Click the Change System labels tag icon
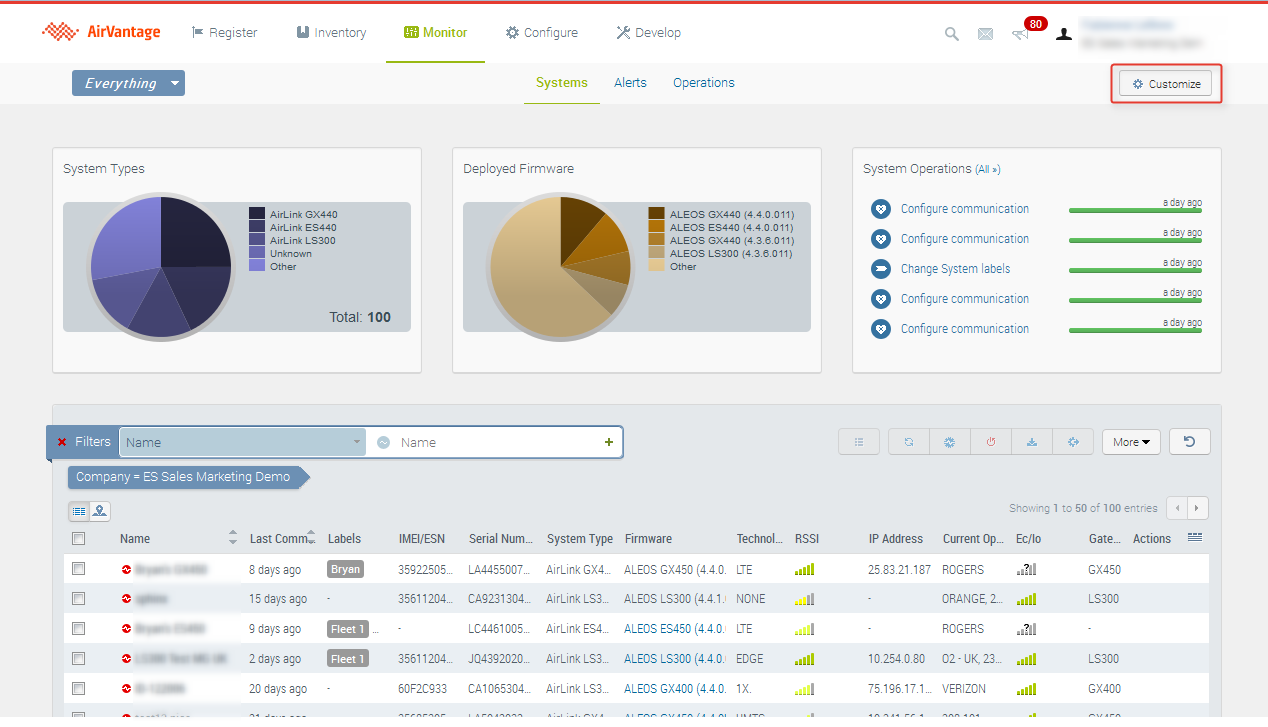1268x727 pixels. 880,269
